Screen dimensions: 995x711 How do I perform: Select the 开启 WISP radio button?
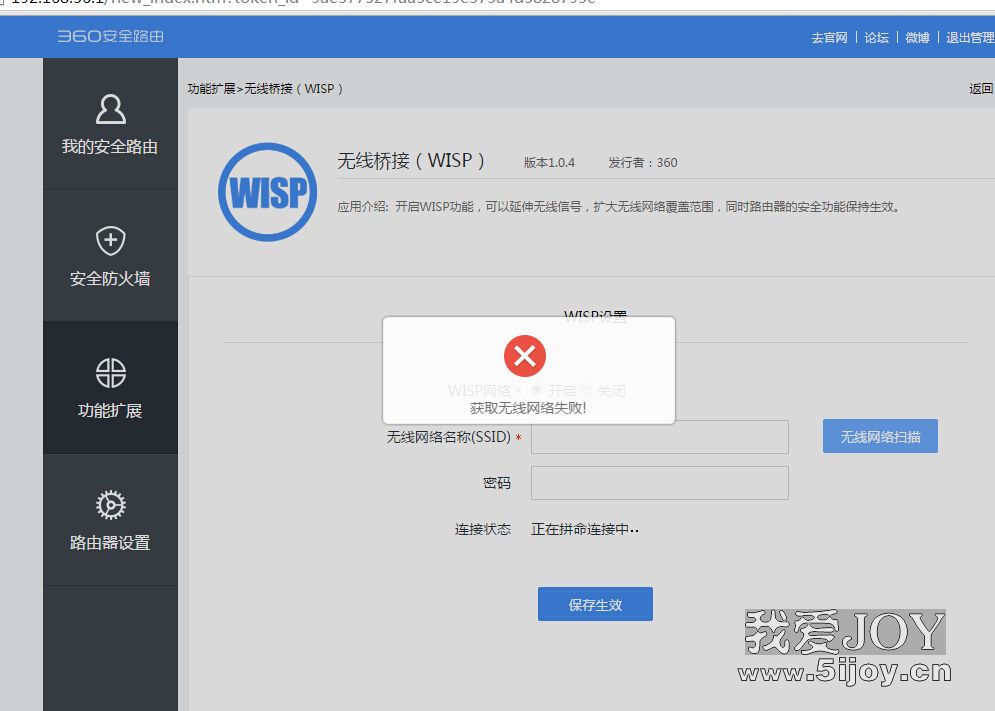(537, 389)
